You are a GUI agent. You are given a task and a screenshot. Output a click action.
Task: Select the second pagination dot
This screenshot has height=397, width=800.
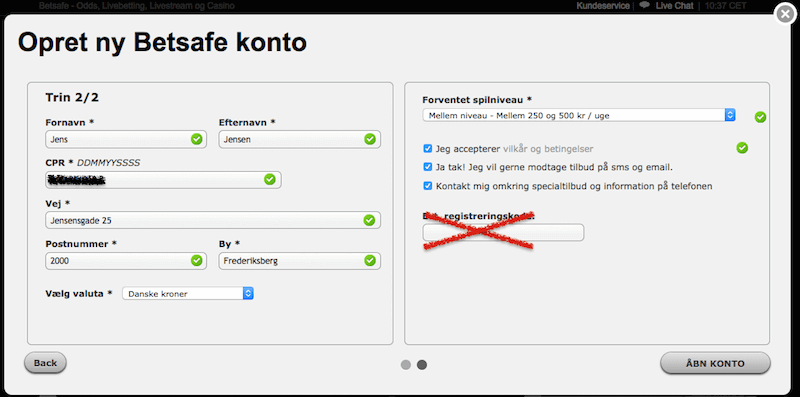(x=422, y=365)
